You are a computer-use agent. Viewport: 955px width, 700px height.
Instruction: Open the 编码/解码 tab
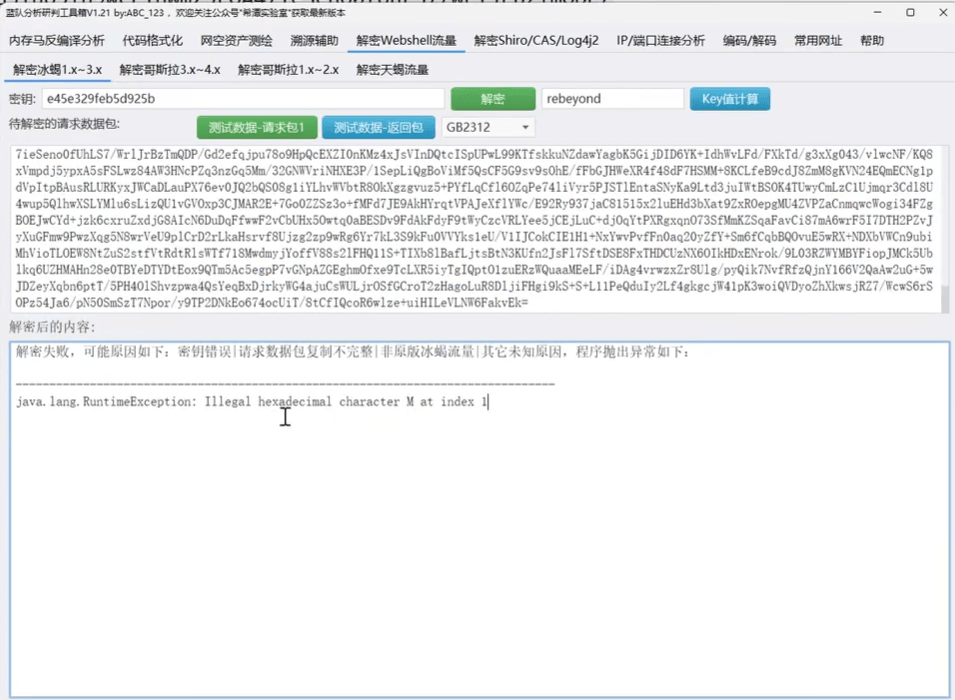click(749, 41)
